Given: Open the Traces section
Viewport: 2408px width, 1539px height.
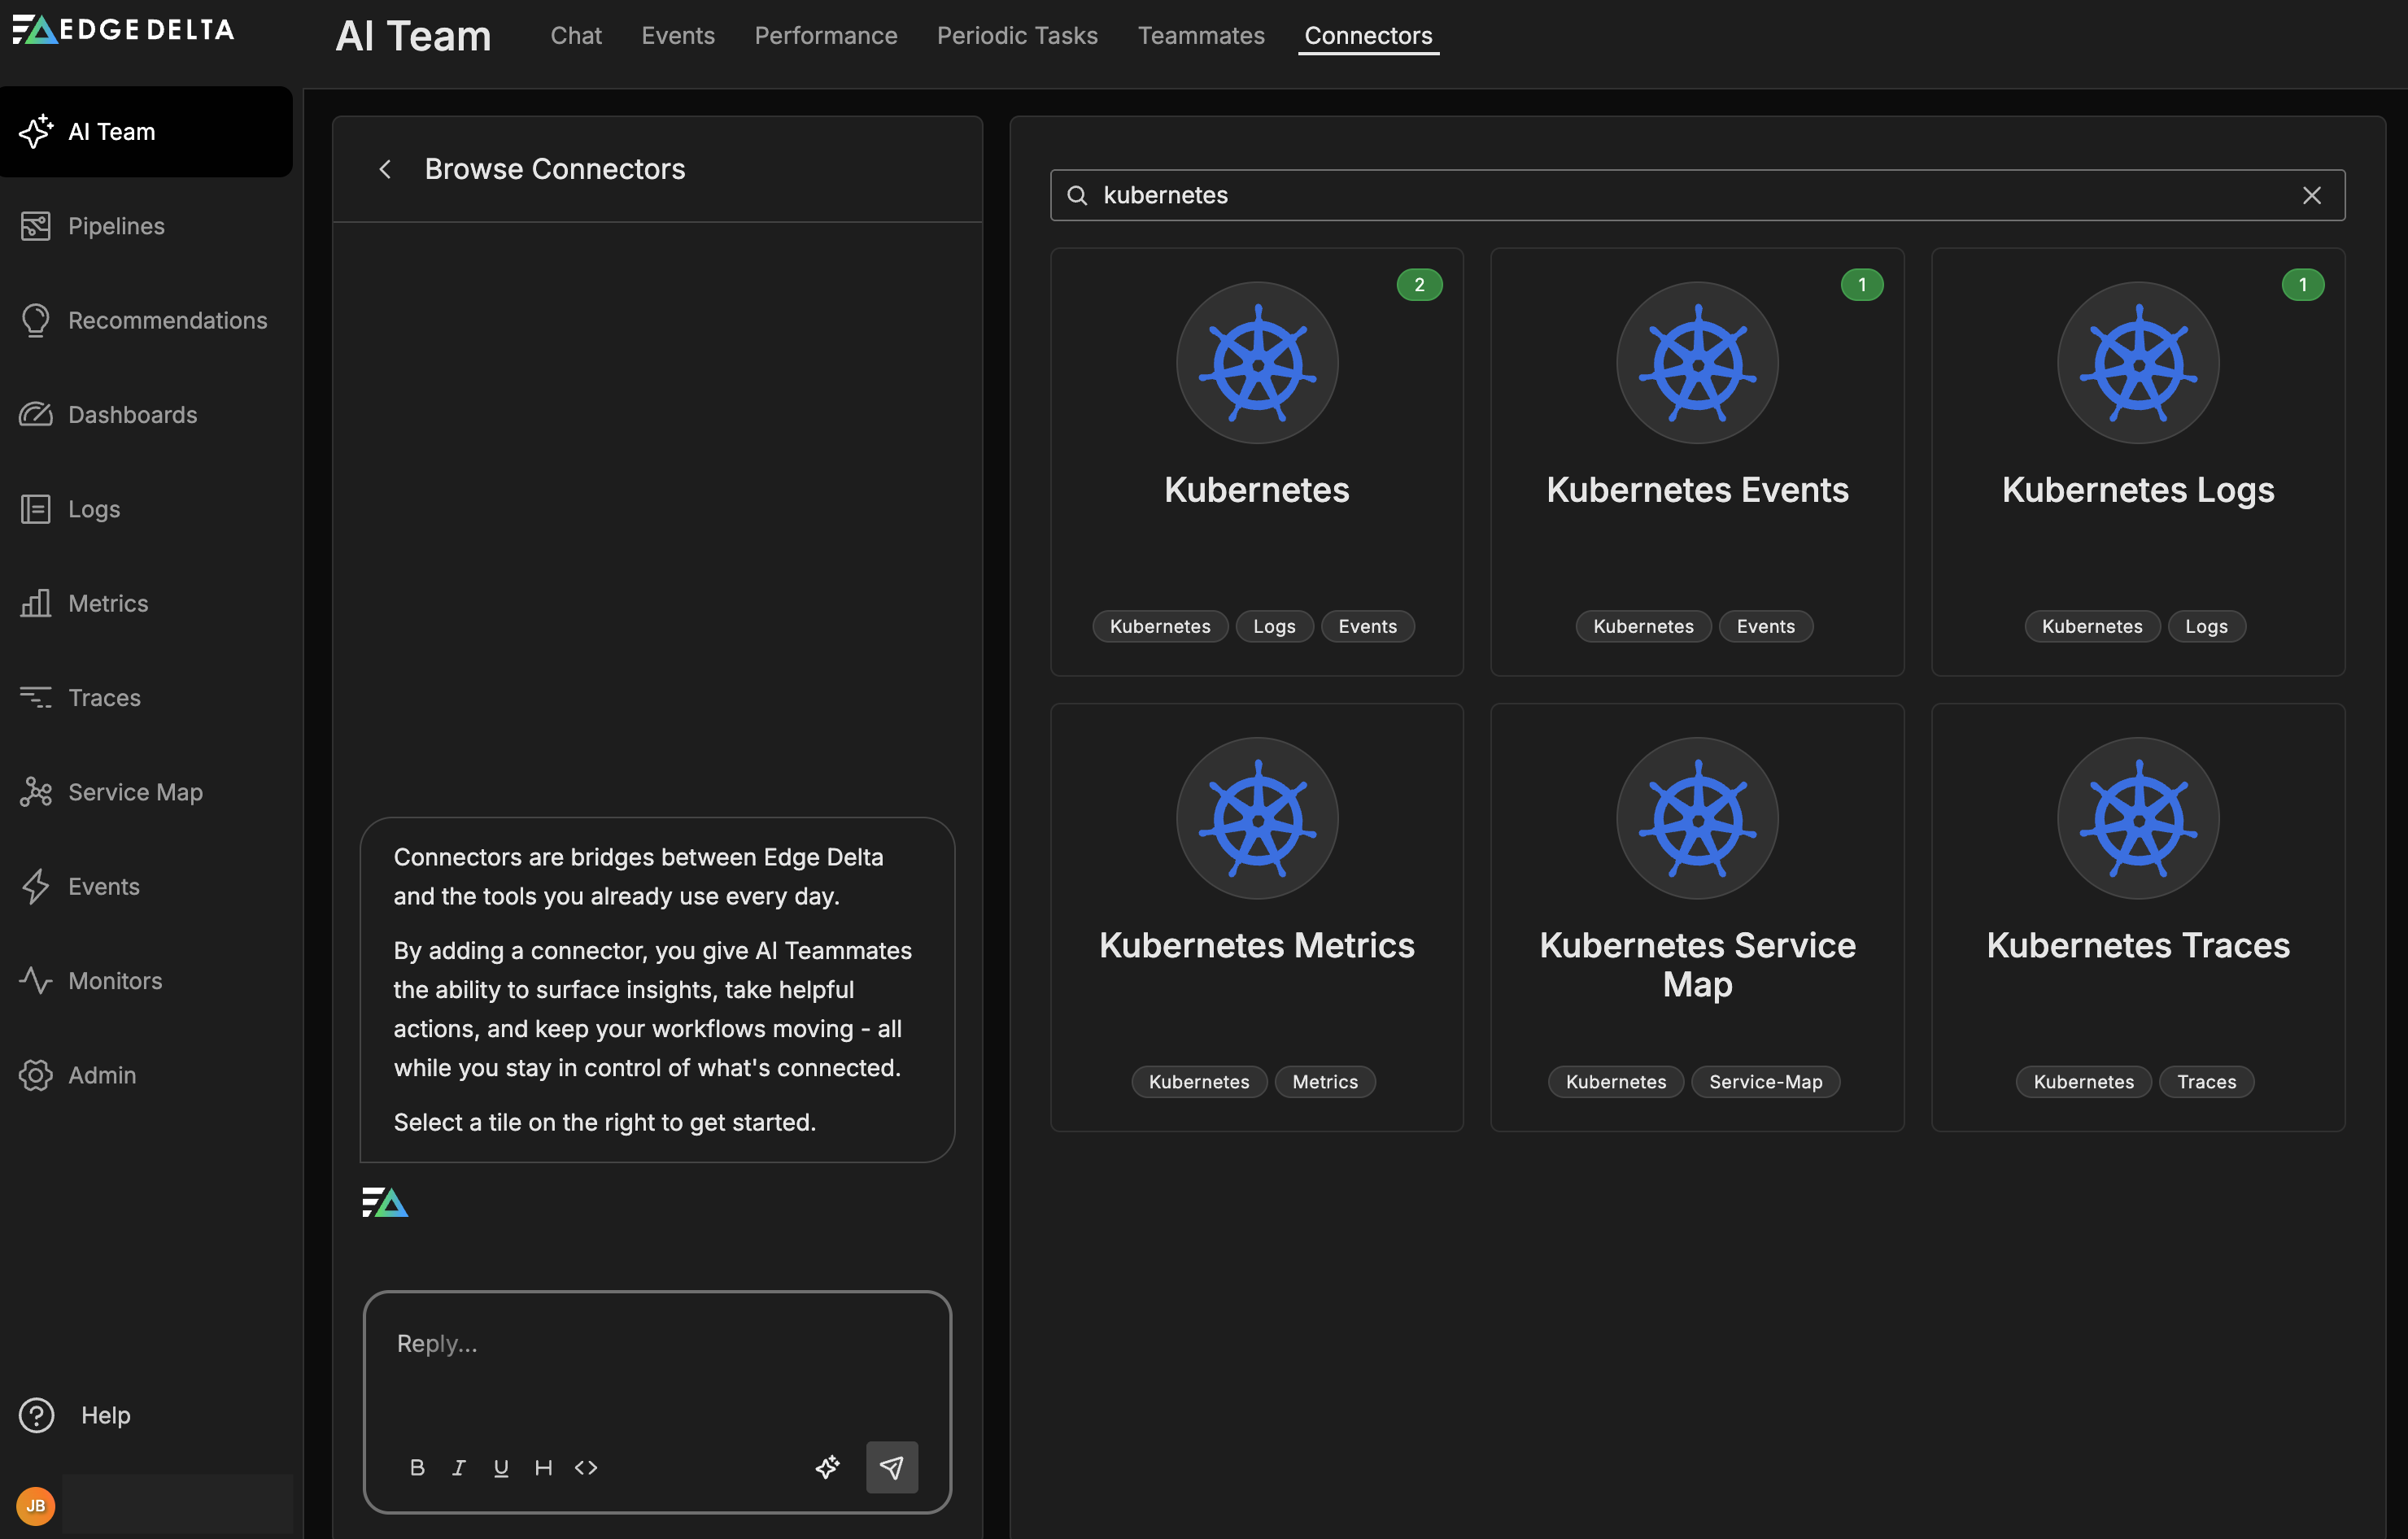Looking at the screenshot, I should [x=105, y=697].
